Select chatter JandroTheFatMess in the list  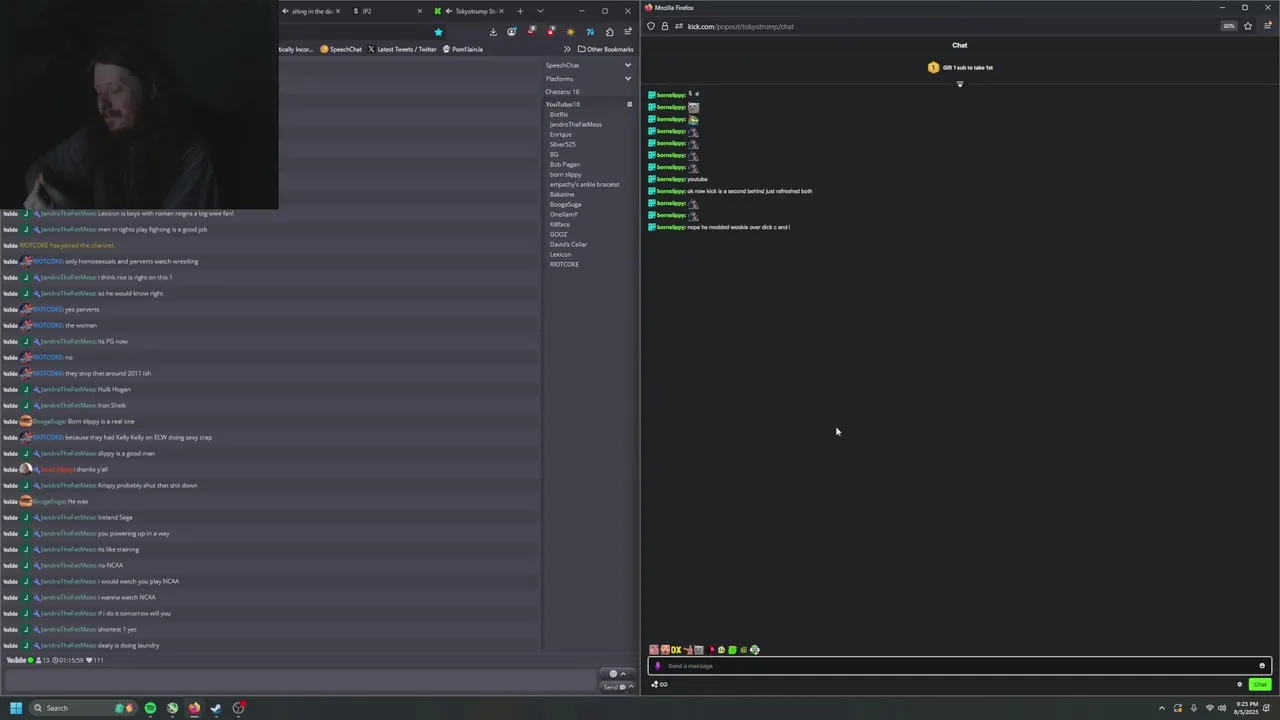576,124
